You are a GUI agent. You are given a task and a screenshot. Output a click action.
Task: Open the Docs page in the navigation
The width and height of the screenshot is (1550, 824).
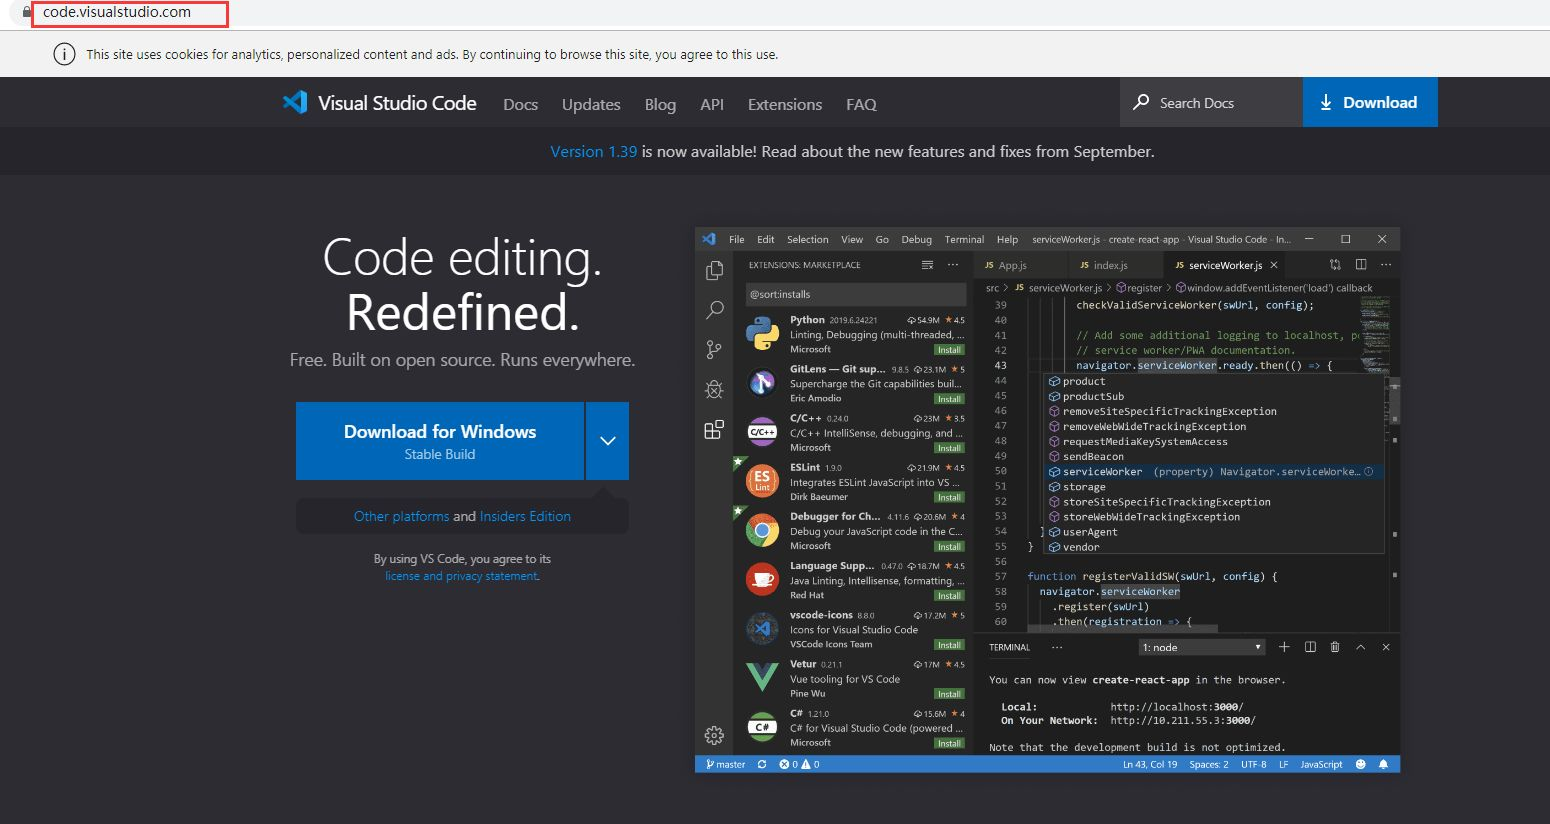(520, 104)
